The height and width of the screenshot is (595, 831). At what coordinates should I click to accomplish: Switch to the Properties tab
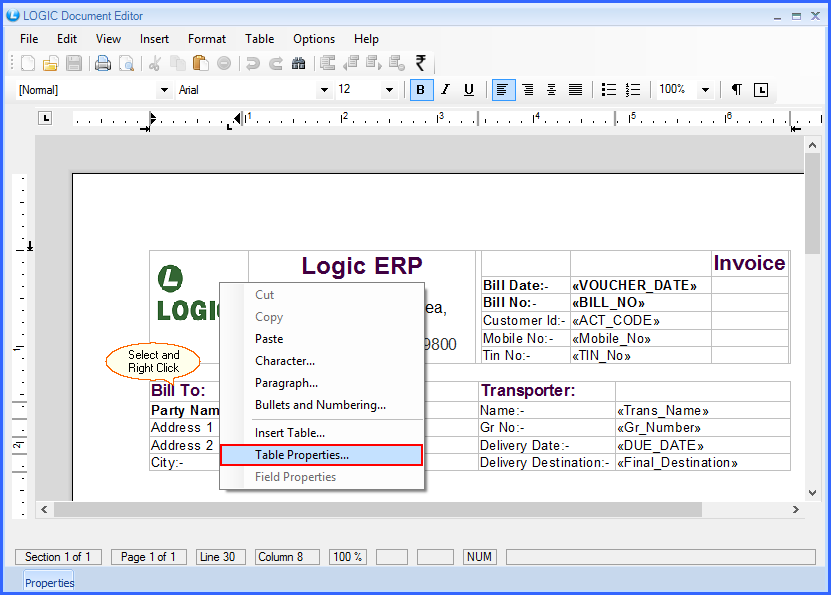49,583
